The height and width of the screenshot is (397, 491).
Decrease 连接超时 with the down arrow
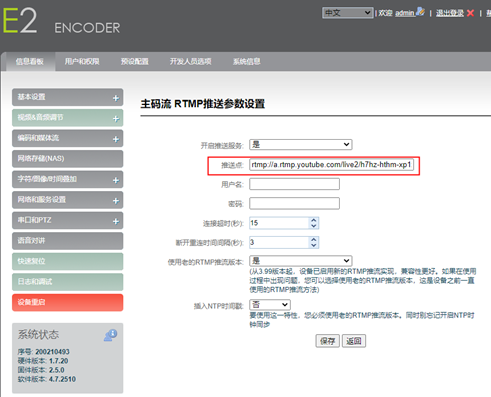pos(313,226)
